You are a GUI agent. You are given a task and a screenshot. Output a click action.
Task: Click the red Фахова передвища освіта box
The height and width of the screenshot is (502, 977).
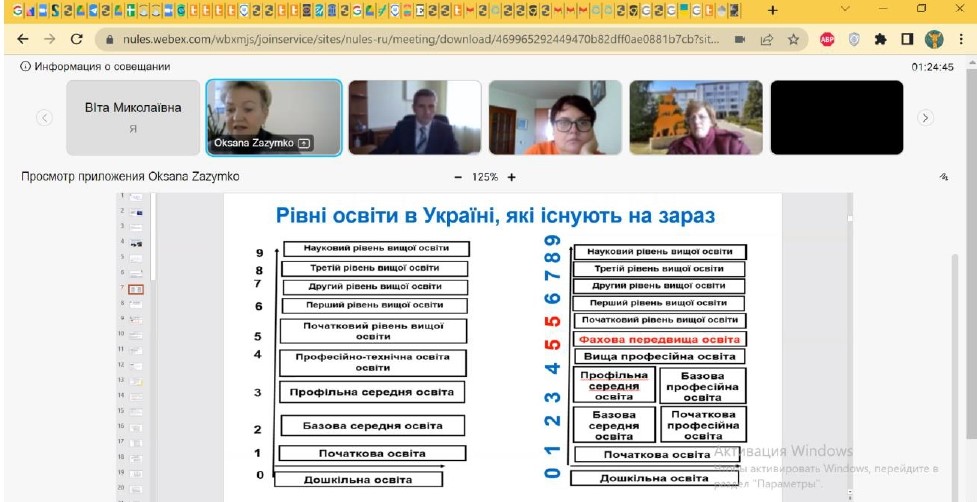(x=659, y=339)
